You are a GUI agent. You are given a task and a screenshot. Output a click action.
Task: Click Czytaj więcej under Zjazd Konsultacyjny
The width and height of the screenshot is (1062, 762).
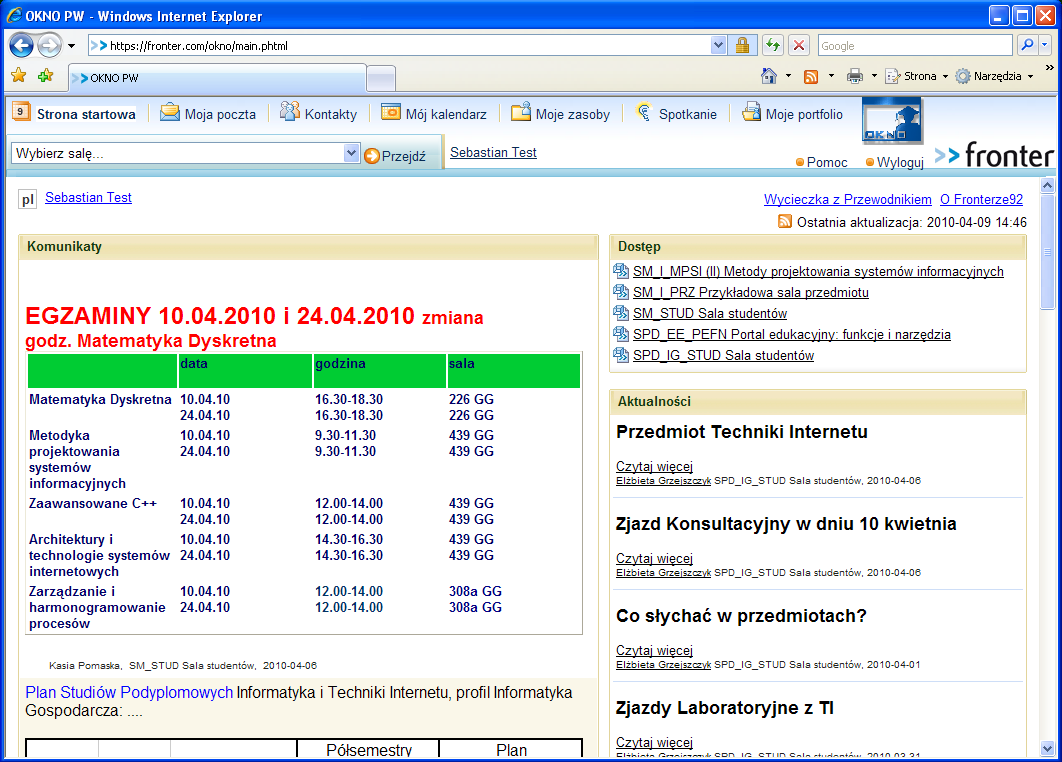[x=654, y=558]
